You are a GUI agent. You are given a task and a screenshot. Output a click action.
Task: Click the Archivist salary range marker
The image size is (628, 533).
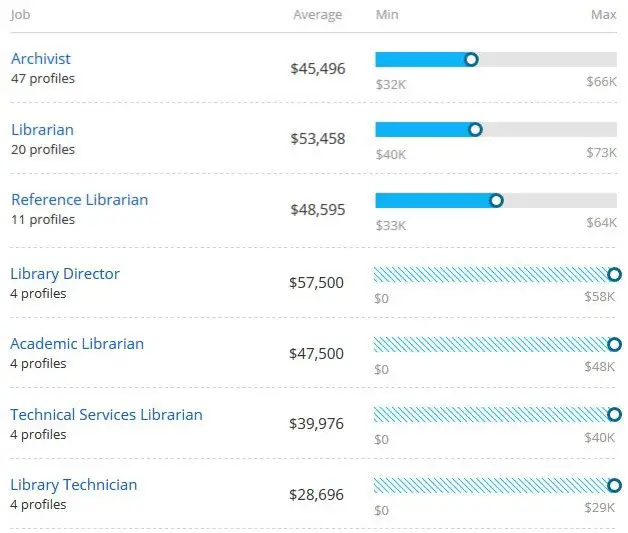[471, 60]
